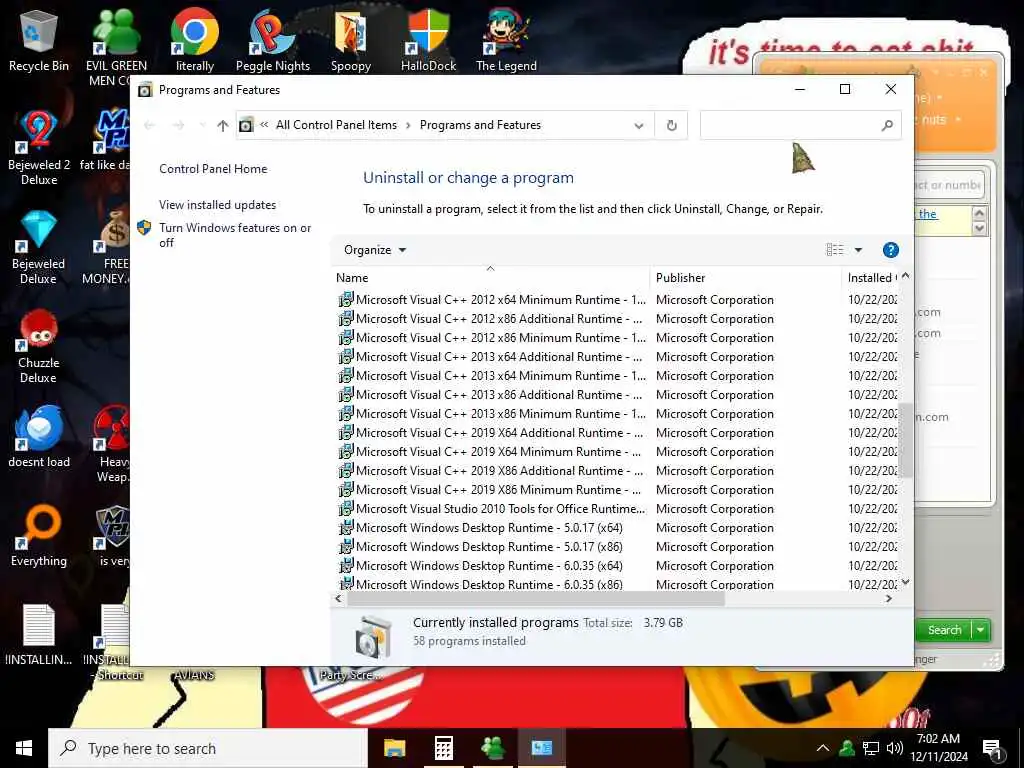Screen dimensions: 1024x768
Task: Expand the address bar history dropdown
Action: tap(639, 125)
